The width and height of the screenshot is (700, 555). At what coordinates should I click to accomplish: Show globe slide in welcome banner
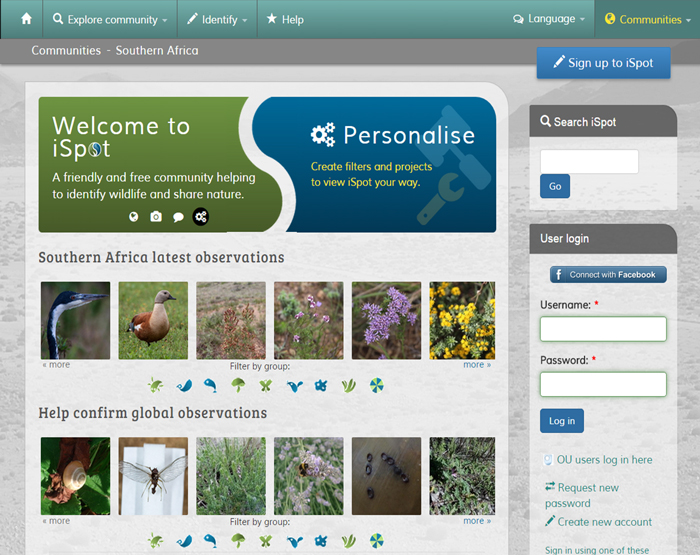tap(133, 217)
